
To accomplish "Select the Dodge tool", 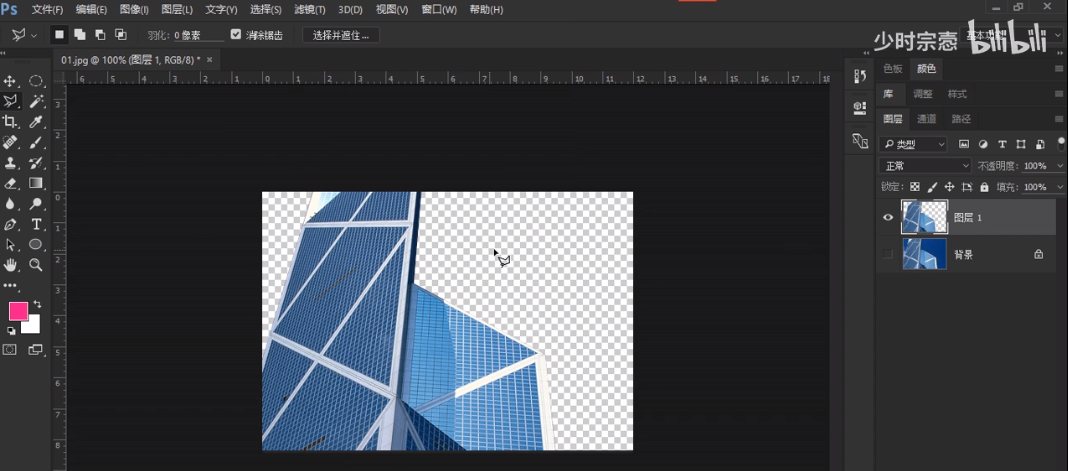I will click(36, 204).
